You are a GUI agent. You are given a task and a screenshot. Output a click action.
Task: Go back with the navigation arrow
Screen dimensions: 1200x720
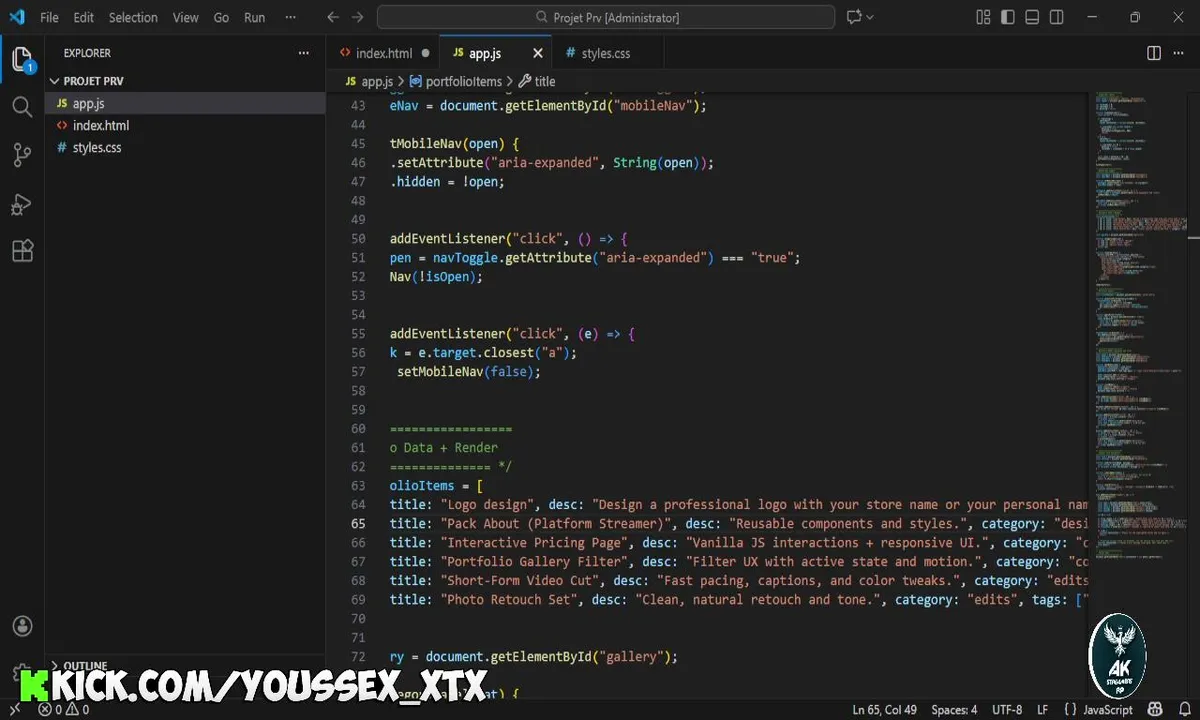[x=333, y=17]
